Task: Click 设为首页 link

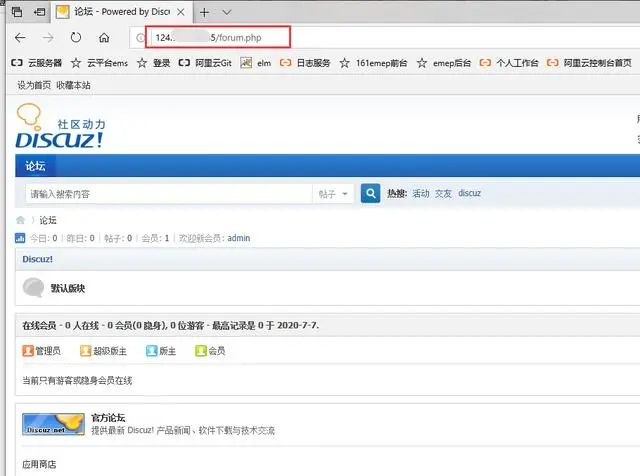Action: pos(34,85)
